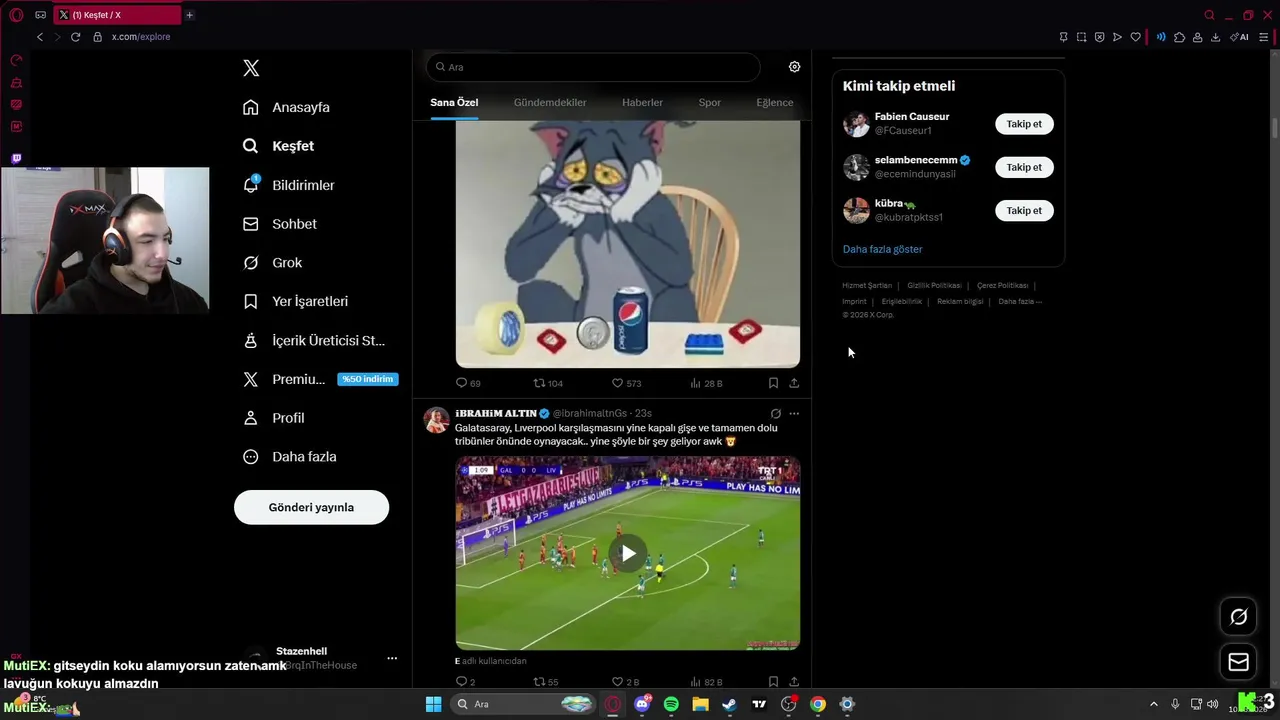1280x720 pixels.
Task: Take snapshot with Opera capture icon
Action: coord(1081,37)
